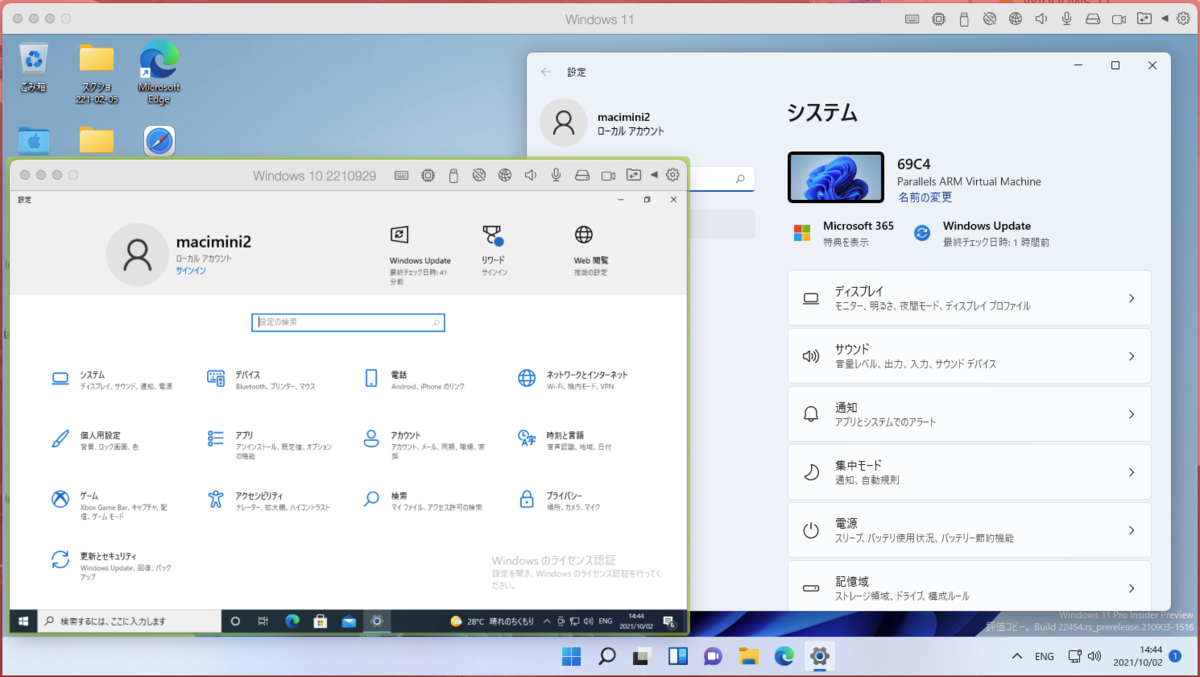Click 名前の変更 link in Windows 11 settings
This screenshot has width=1200, height=677.
[x=925, y=197]
